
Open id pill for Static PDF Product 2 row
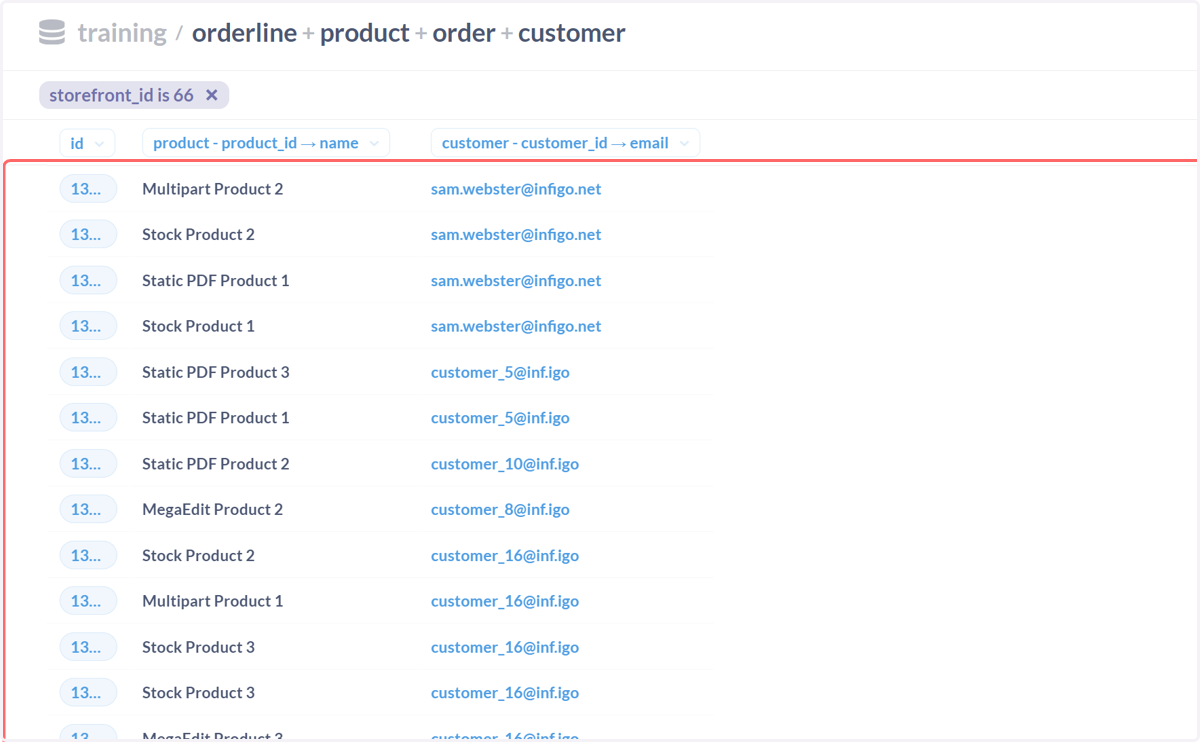[88, 464]
